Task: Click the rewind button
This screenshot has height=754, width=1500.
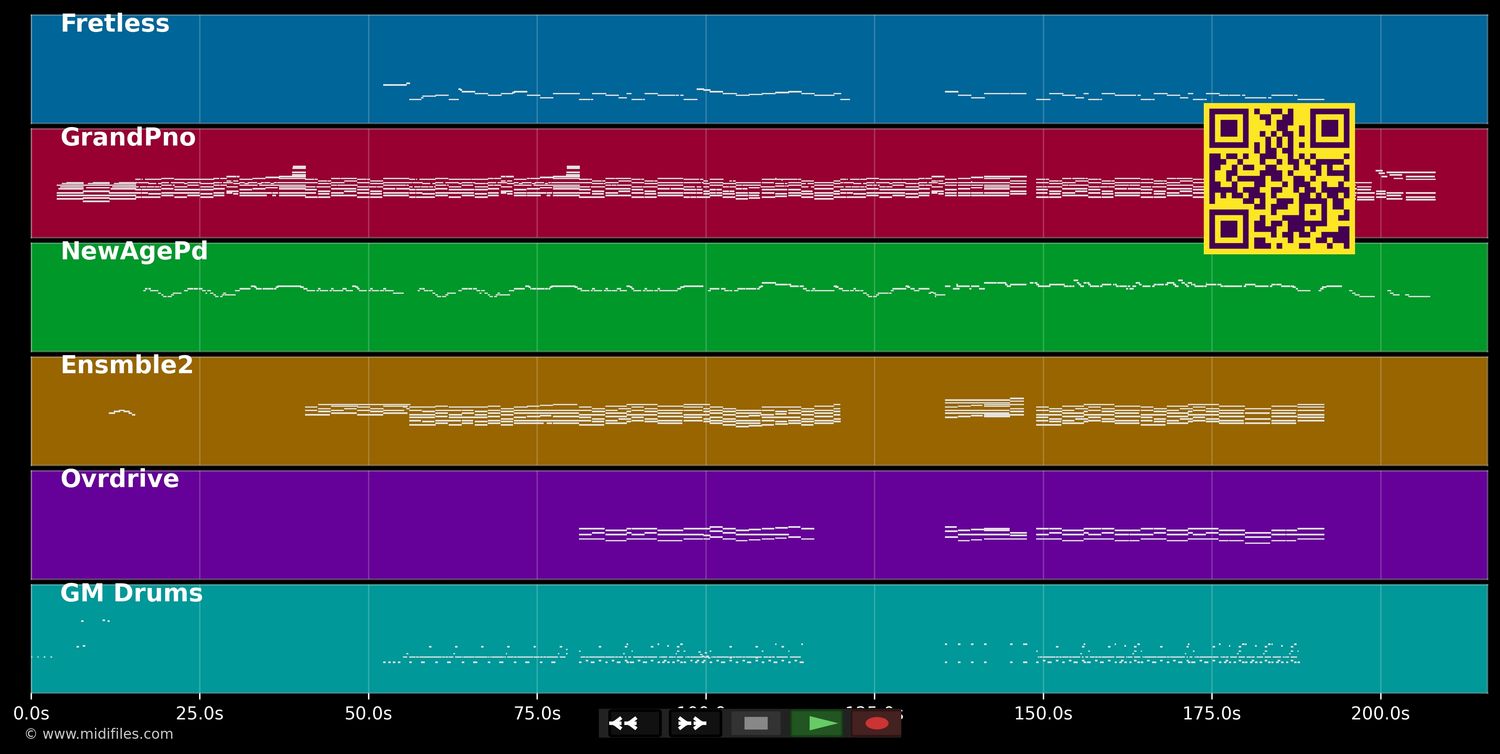Action: (633, 723)
